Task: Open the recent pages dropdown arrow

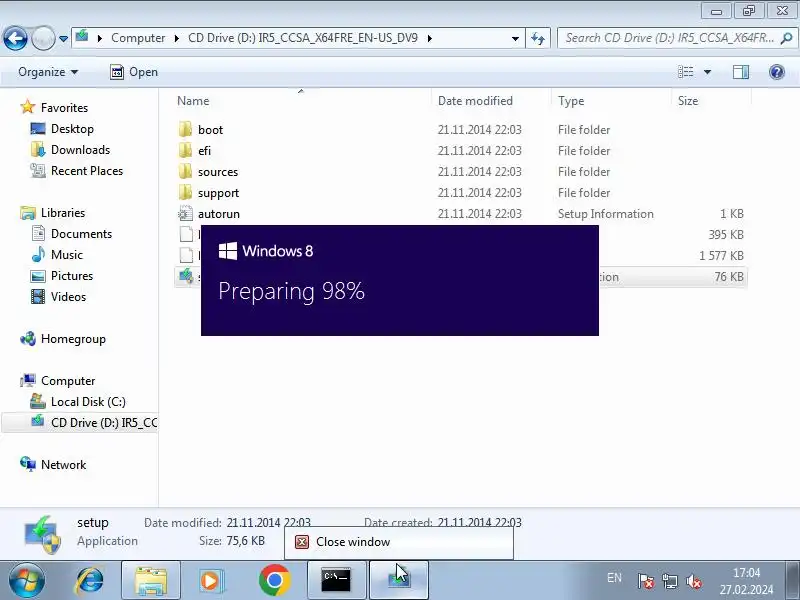Action: (x=63, y=38)
